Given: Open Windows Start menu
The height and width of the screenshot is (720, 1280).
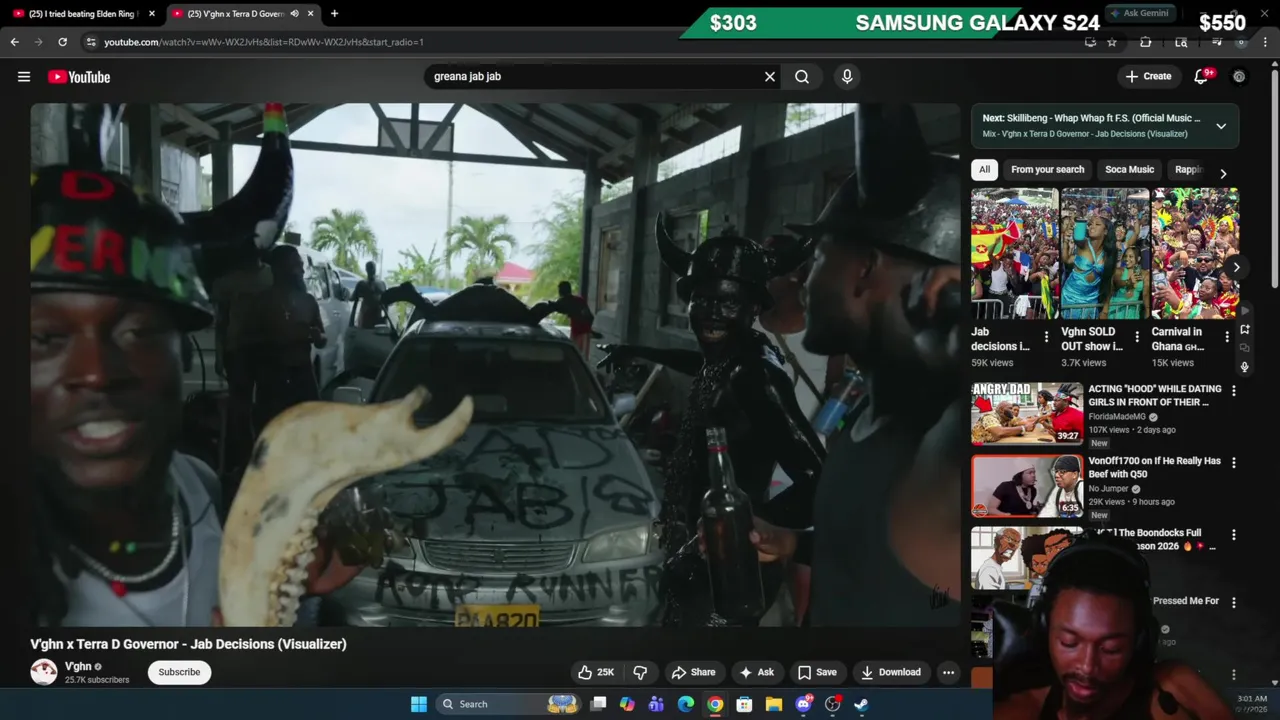Looking at the screenshot, I should [x=419, y=704].
